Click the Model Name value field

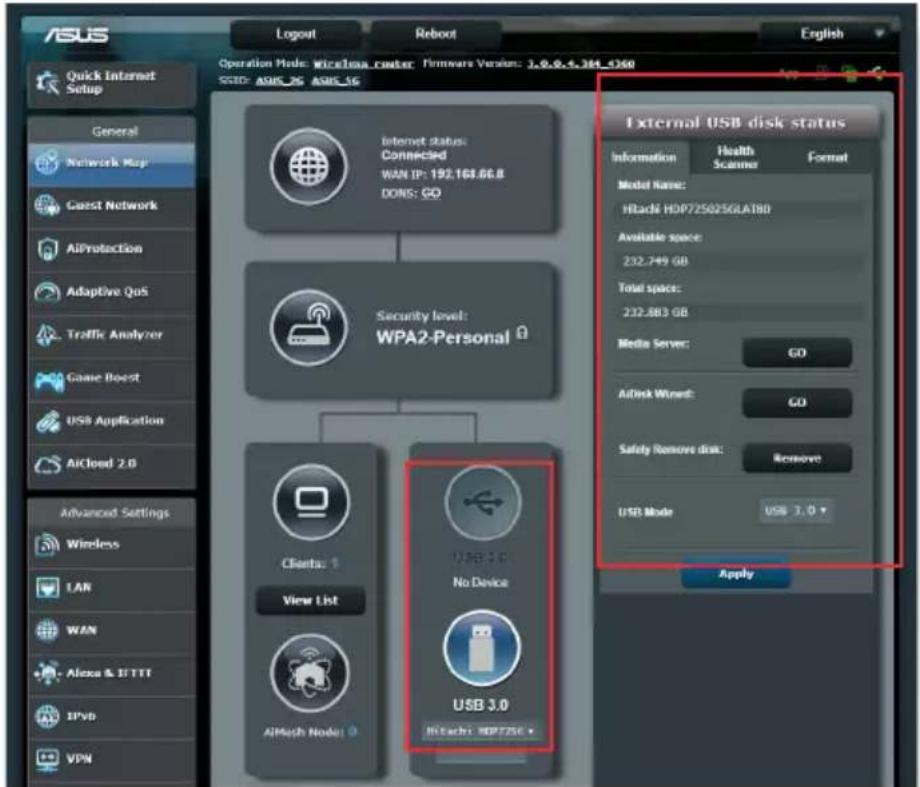click(x=739, y=210)
